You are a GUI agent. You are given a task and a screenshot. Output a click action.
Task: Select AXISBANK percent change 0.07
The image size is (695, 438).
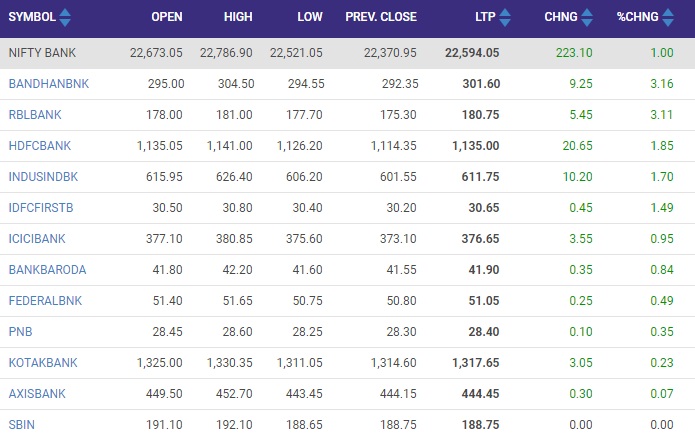(662, 394)
